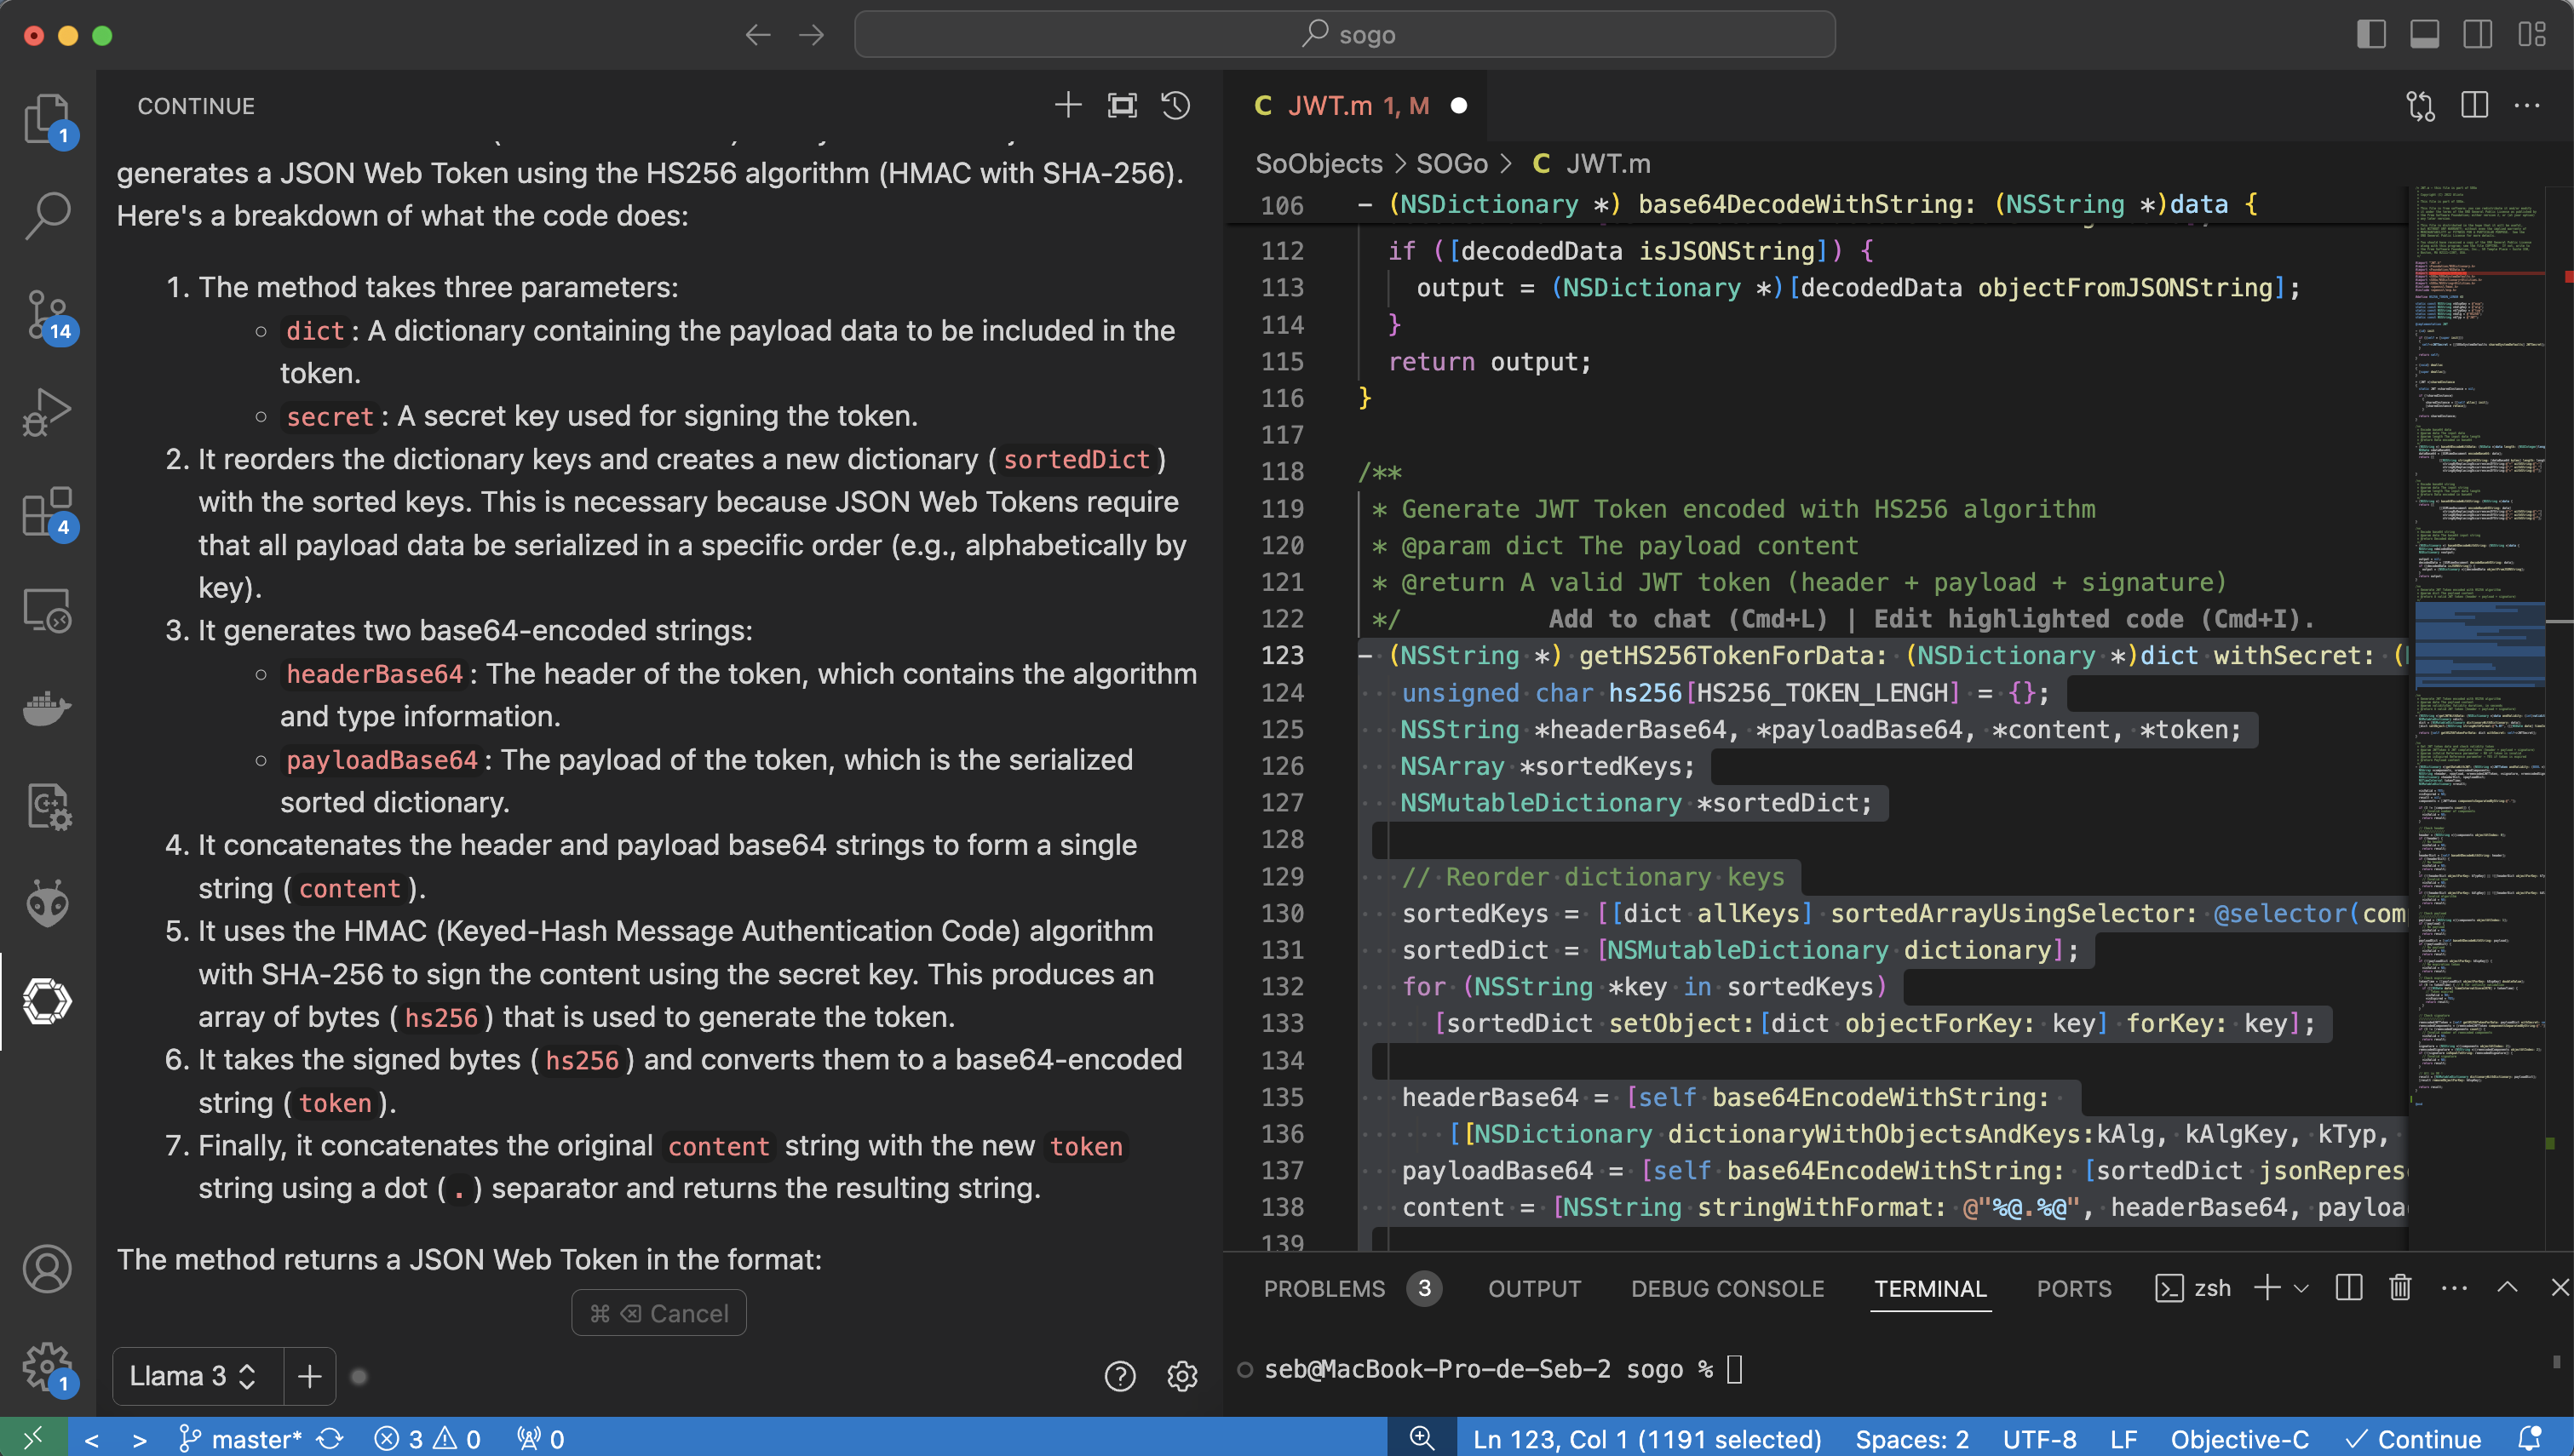
Task: Open the Docker sidebar view
Action: tap(47, 708)
